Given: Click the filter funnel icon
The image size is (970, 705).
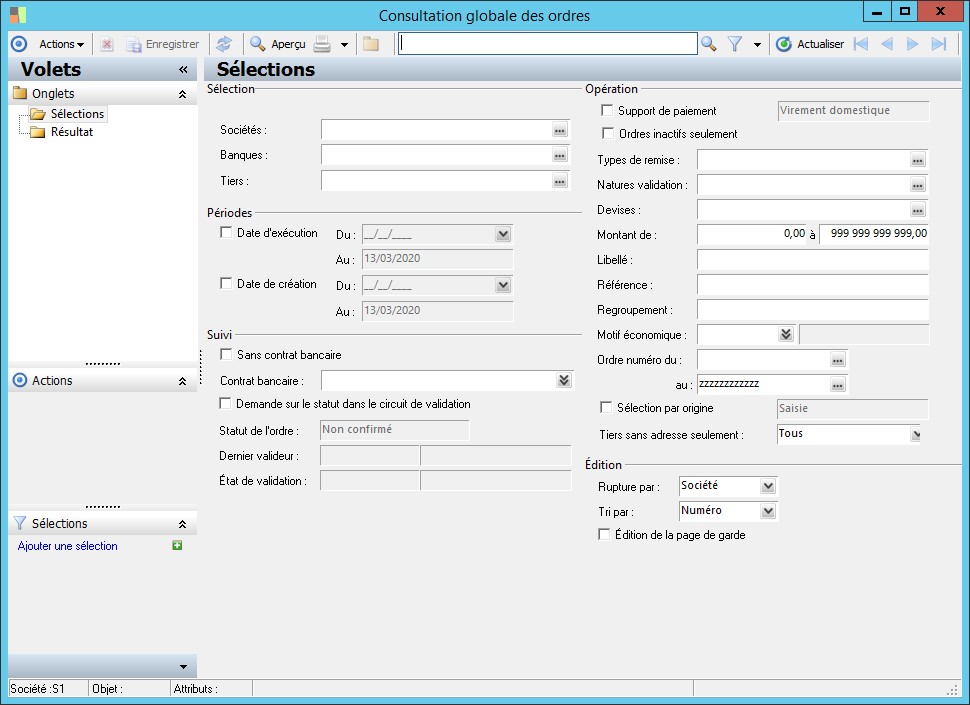Looking at the screenshot, I should pos(735,44).
